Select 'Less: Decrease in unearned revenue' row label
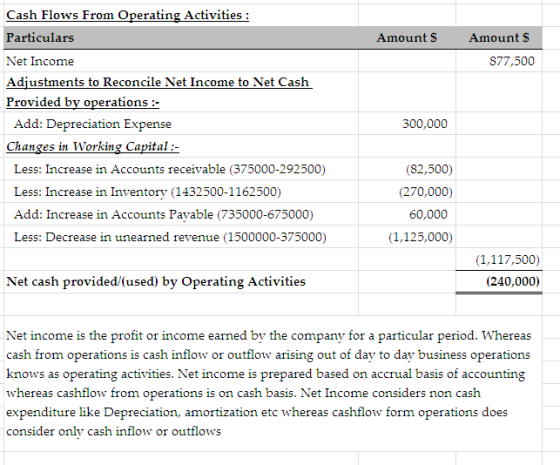Screen dimensions: 560x465 (170, 237)
